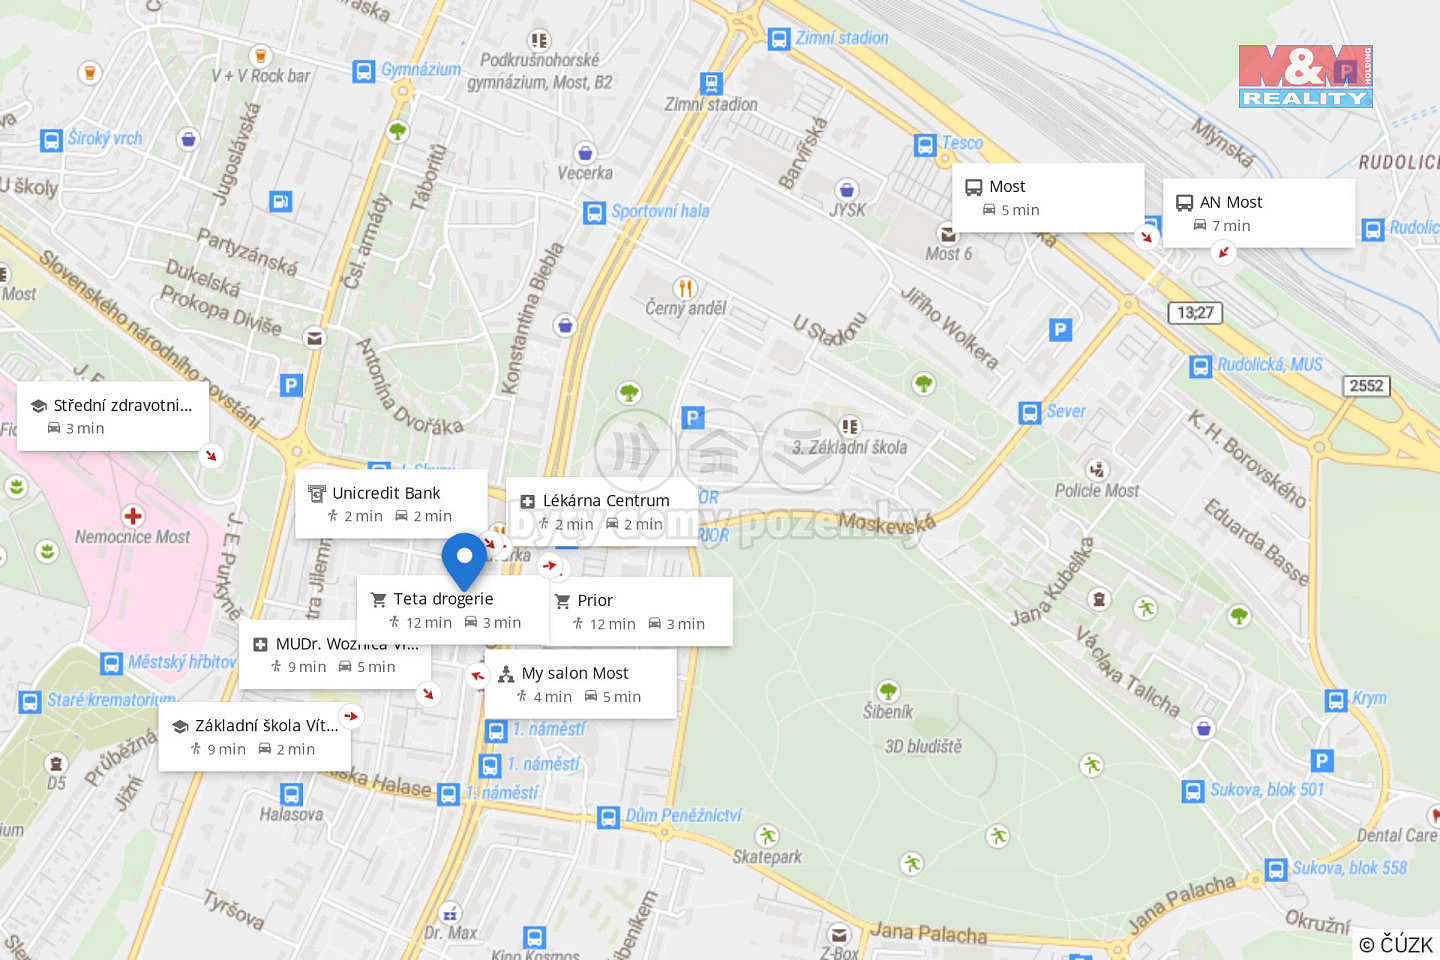
Task: Click the Nemocnice Most hospital cross icon
Action: pos(133,516)
